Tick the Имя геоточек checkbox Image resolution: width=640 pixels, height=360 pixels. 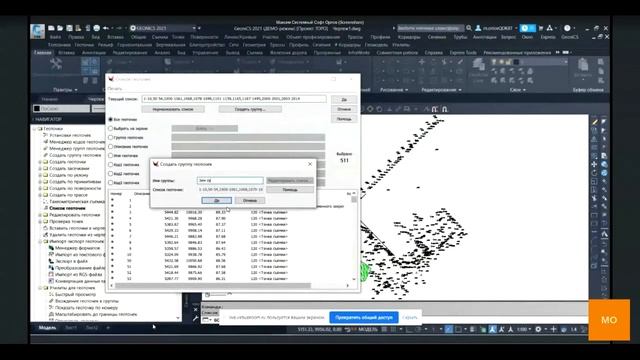click(x=110, y=156)
